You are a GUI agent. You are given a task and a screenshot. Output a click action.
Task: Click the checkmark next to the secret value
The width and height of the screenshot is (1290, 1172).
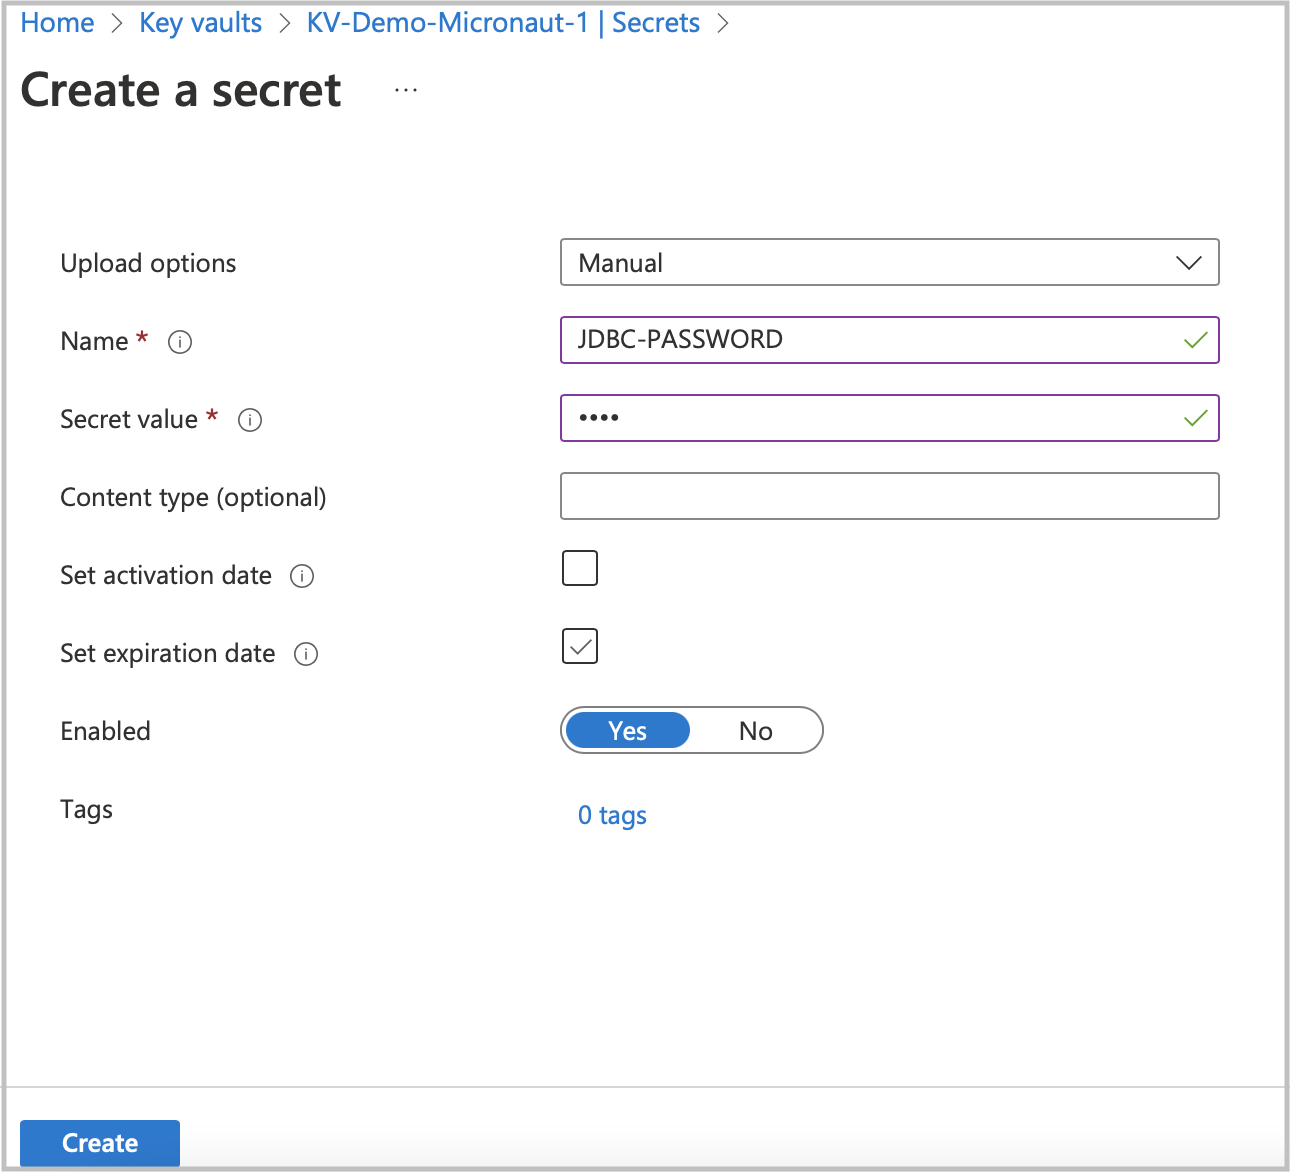[x=1195, y=419]
